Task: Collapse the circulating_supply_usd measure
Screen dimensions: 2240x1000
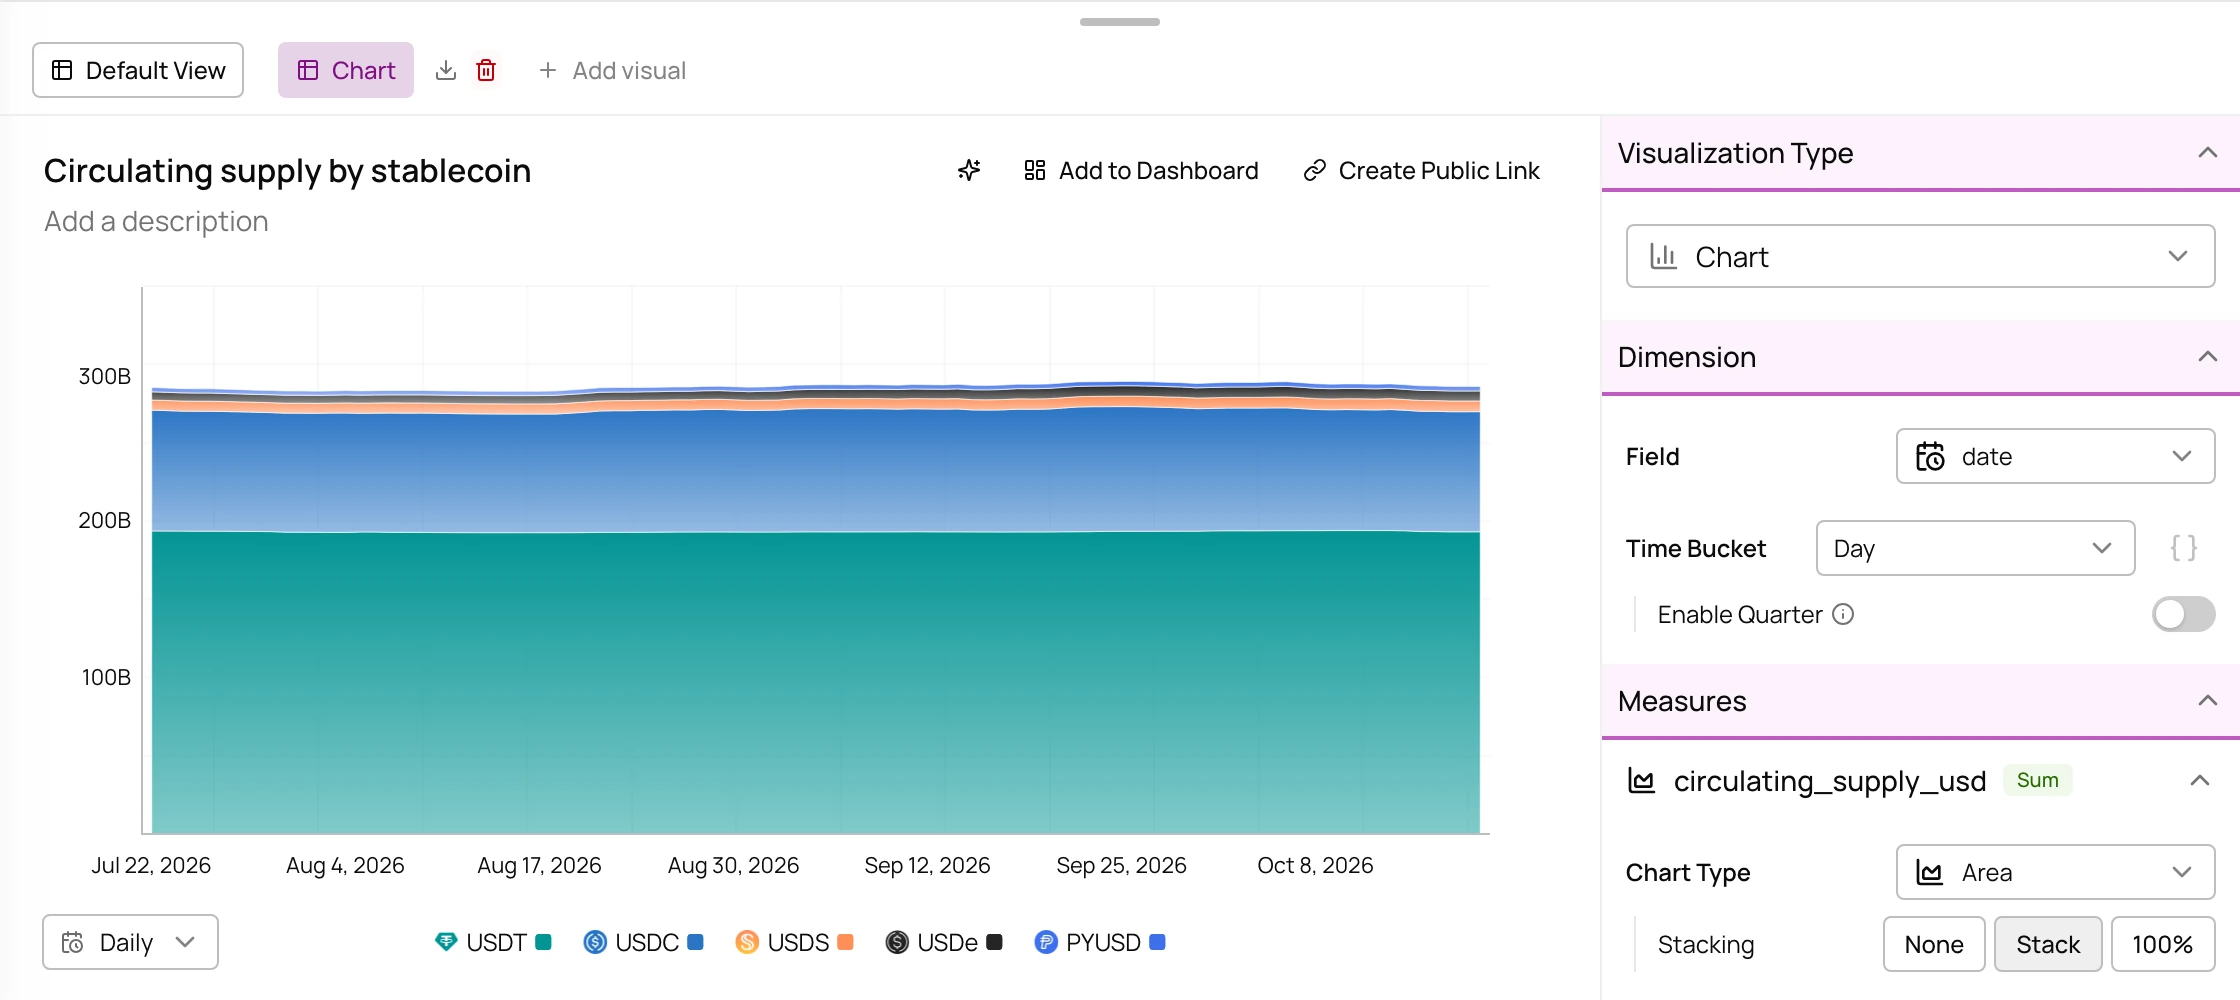Action: click(2200, 780)
